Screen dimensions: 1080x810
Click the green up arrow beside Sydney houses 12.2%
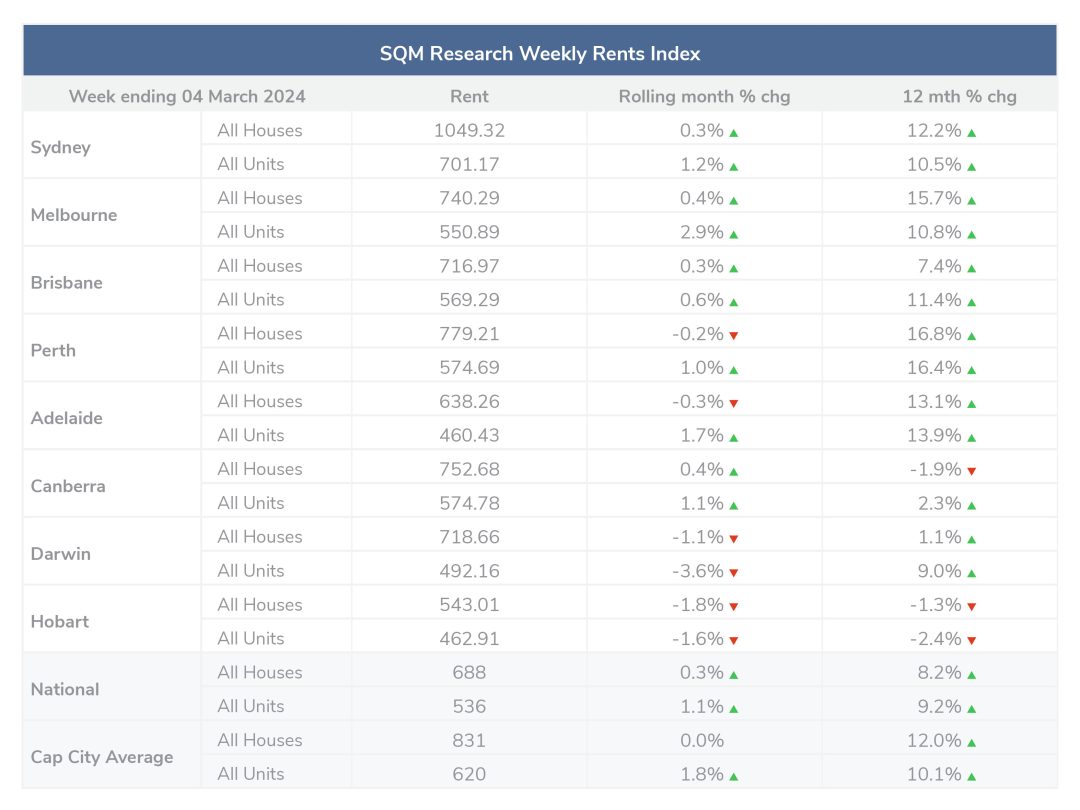(x=971, y=133)
